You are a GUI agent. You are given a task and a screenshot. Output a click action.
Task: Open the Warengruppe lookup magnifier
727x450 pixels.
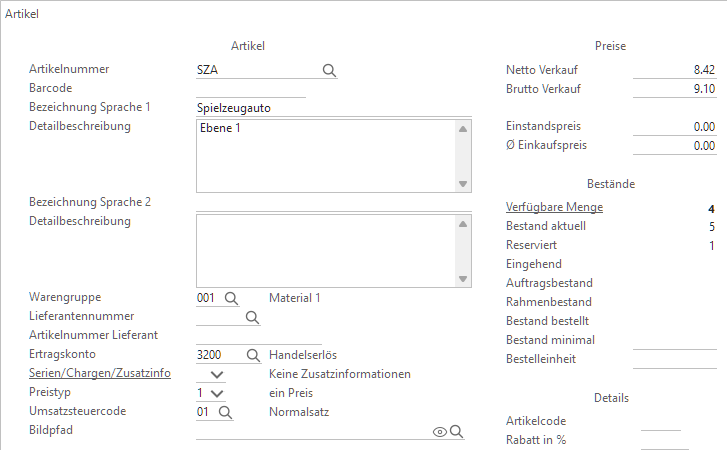230,298
